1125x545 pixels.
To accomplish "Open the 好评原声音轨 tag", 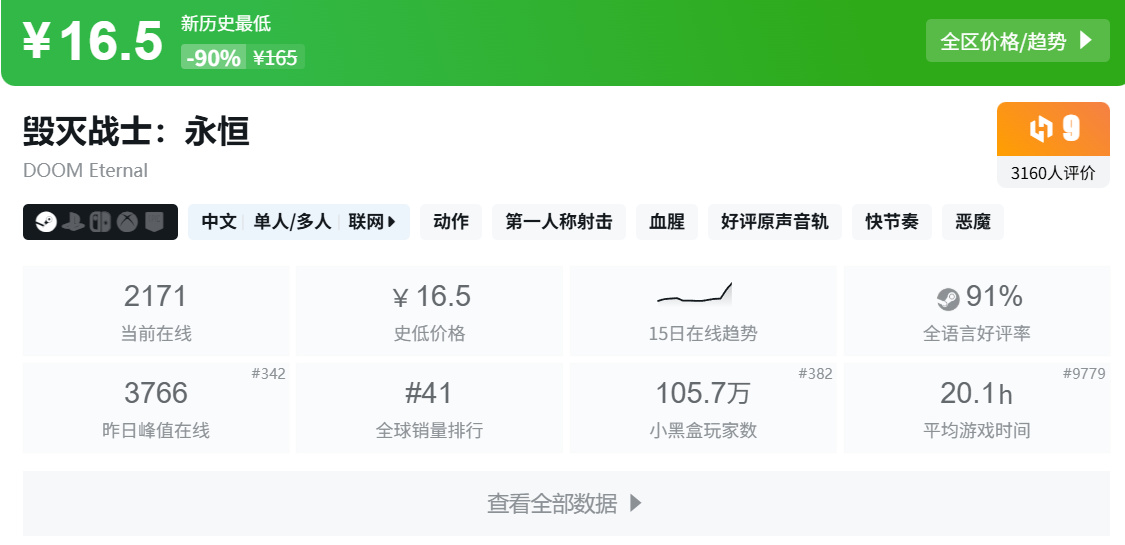I will coord(775,222).
